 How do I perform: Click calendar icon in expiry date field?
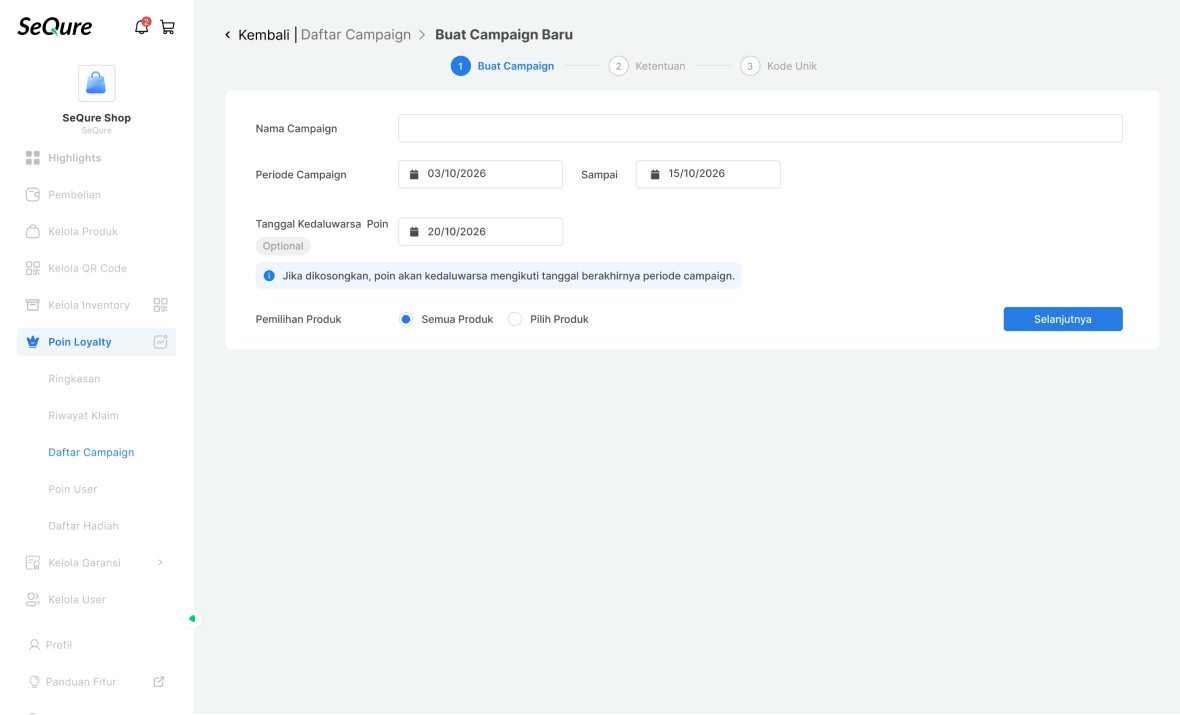coord(414,232)
